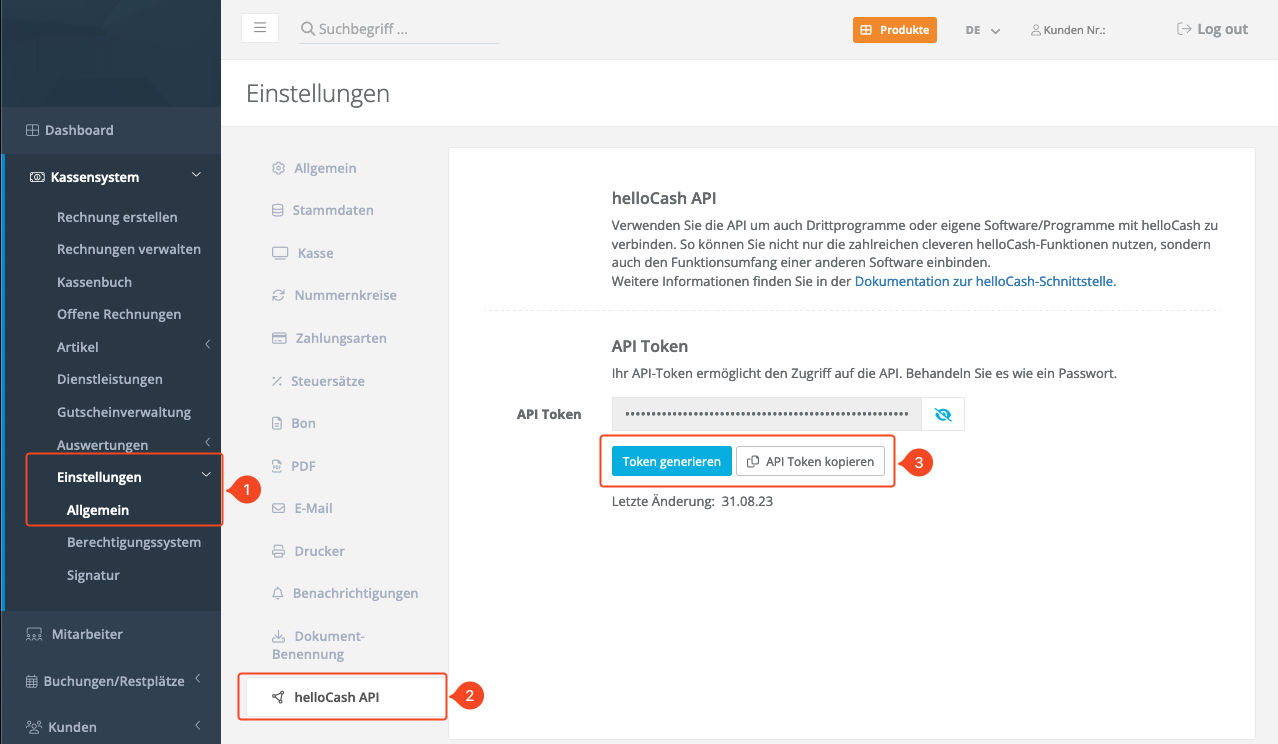
Task: Open the Produkte button
Action: coord(895,30)
